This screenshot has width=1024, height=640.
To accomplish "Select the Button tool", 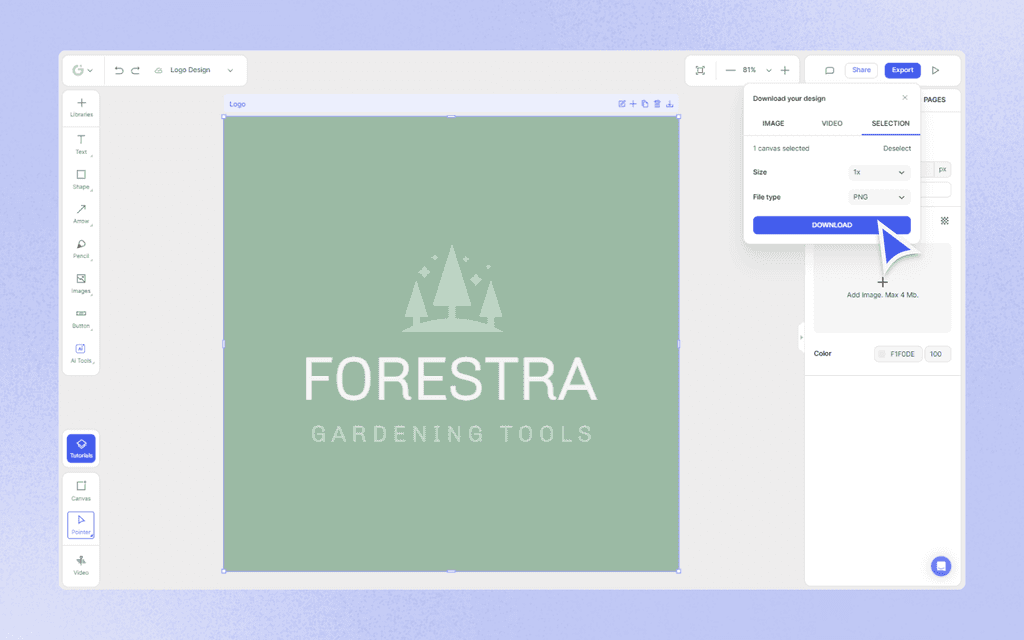I will 81,318.
